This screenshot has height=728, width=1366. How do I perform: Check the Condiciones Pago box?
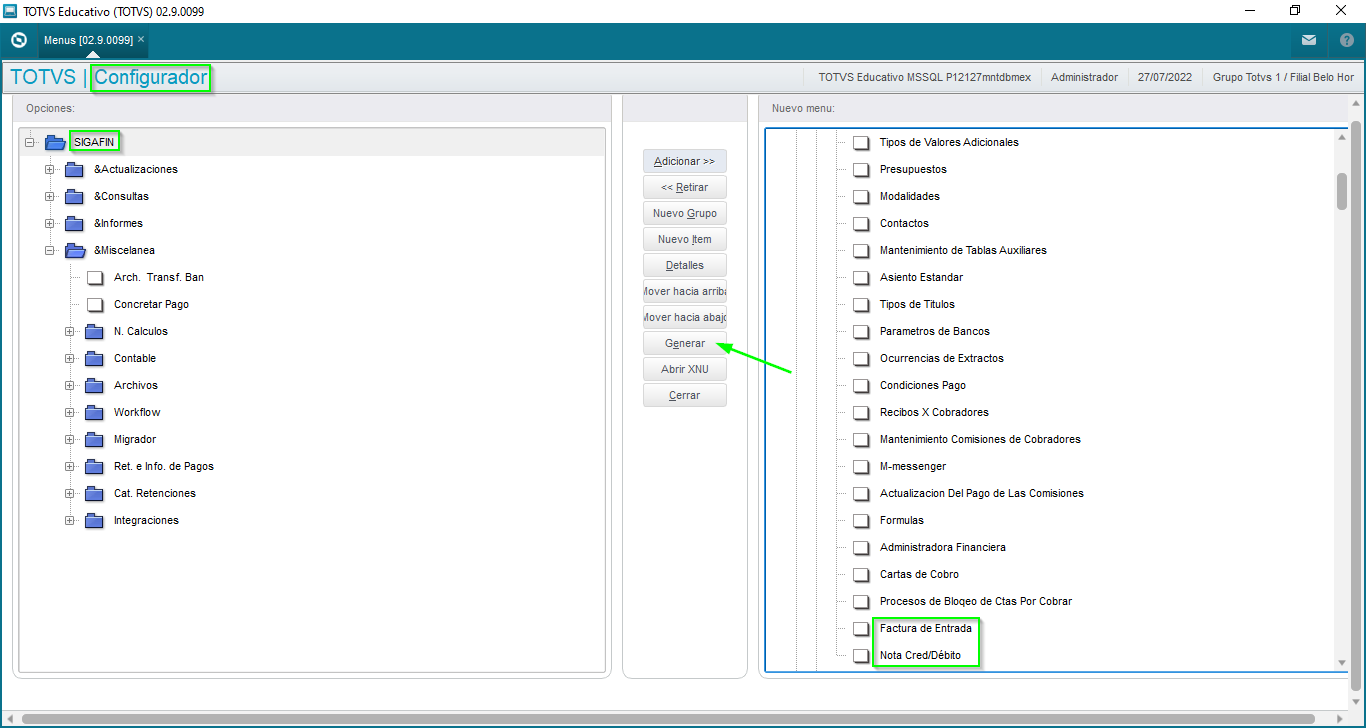(861, 385)
